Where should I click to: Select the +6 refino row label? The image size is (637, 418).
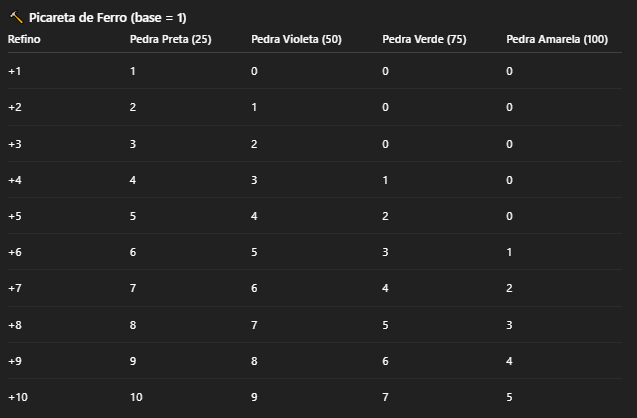pos(15,253)
